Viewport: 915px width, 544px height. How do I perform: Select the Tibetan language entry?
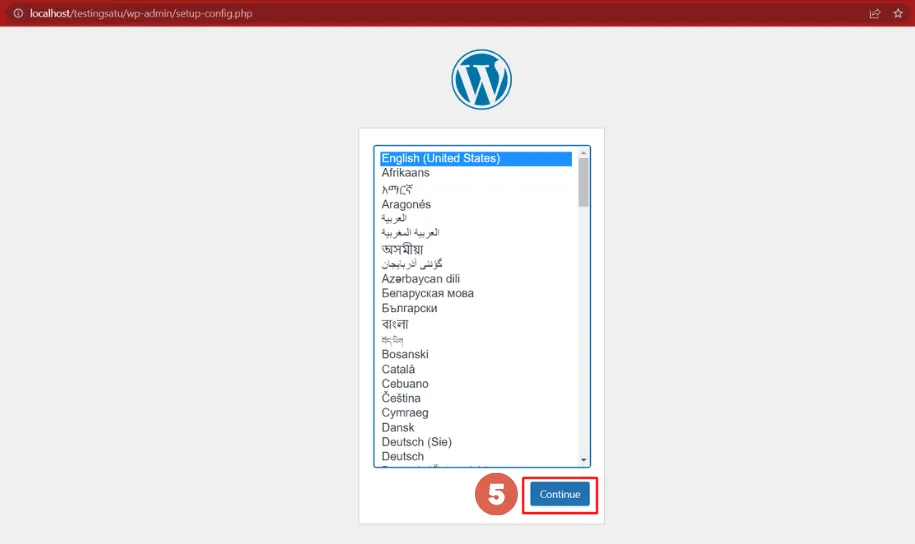tap(476, 339)
